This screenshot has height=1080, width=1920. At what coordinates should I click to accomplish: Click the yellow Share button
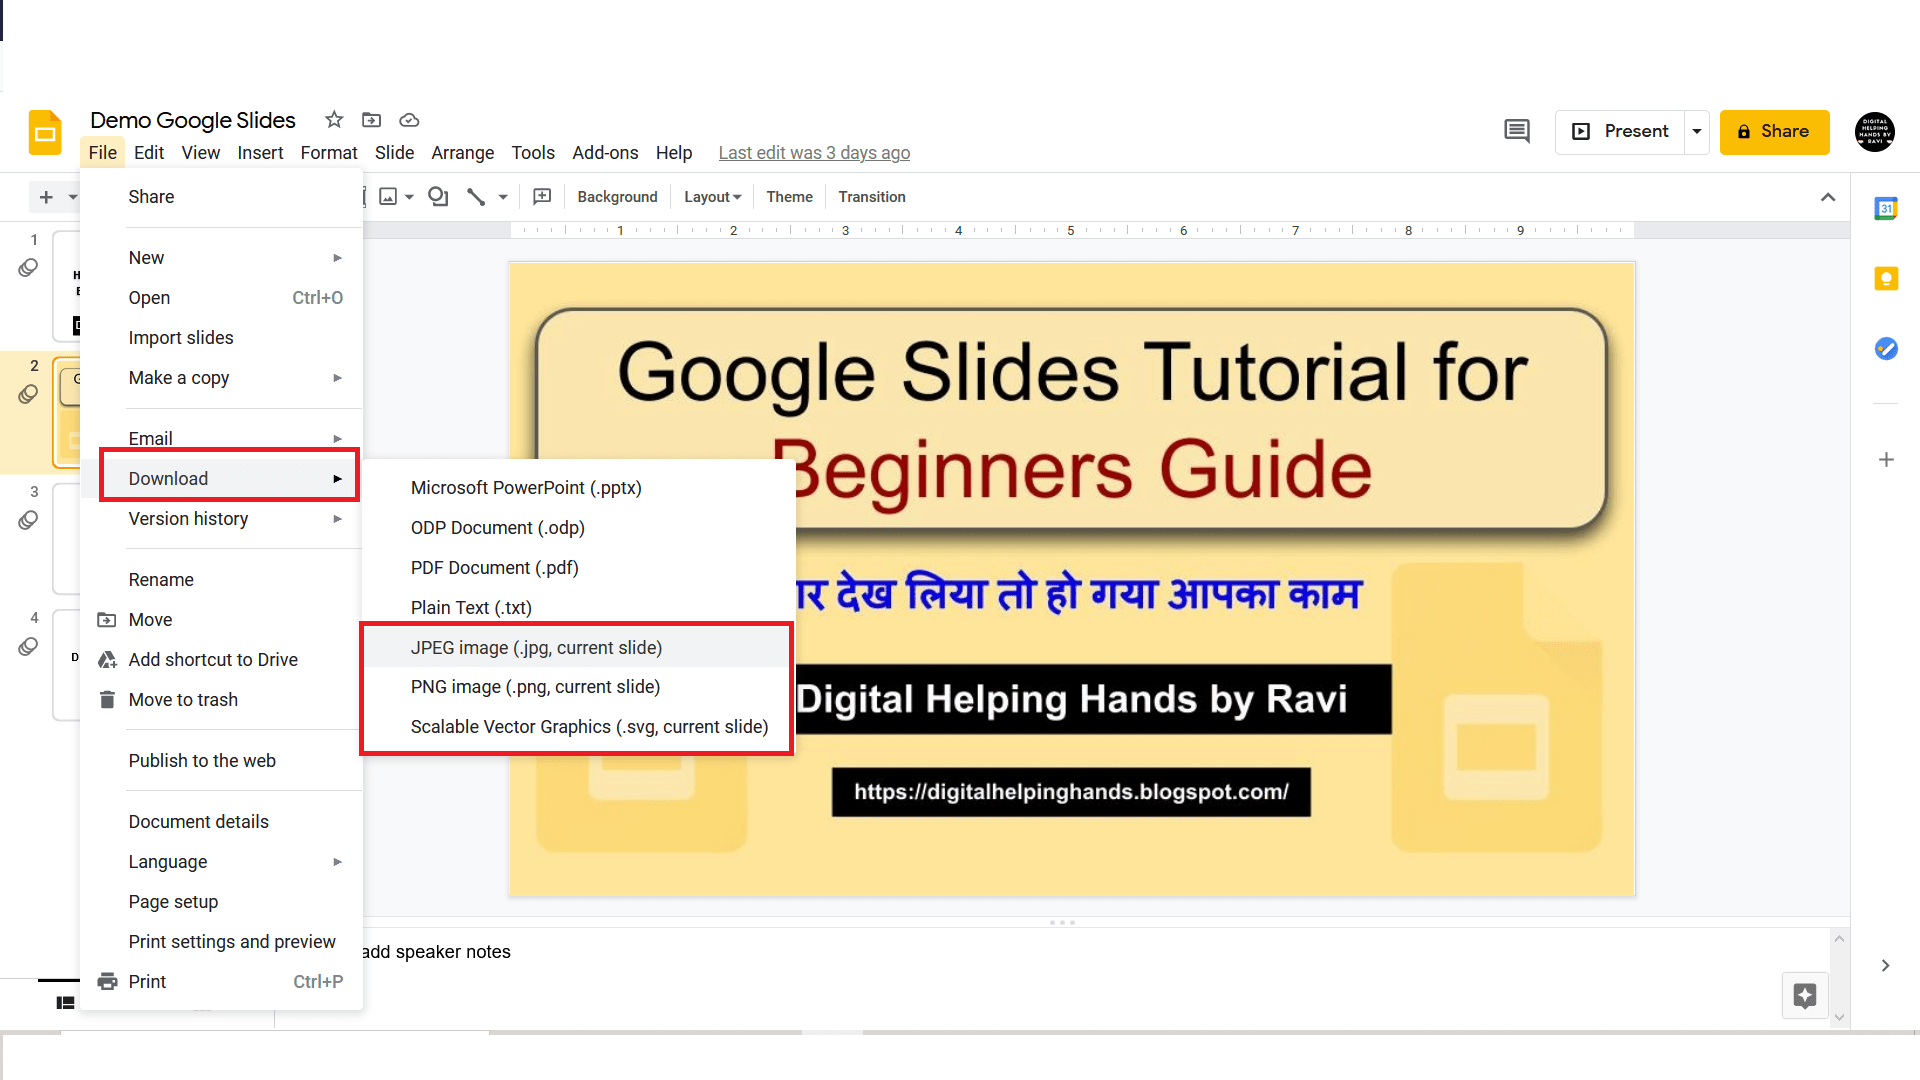pyautogui.click(x=1774, y=132)
